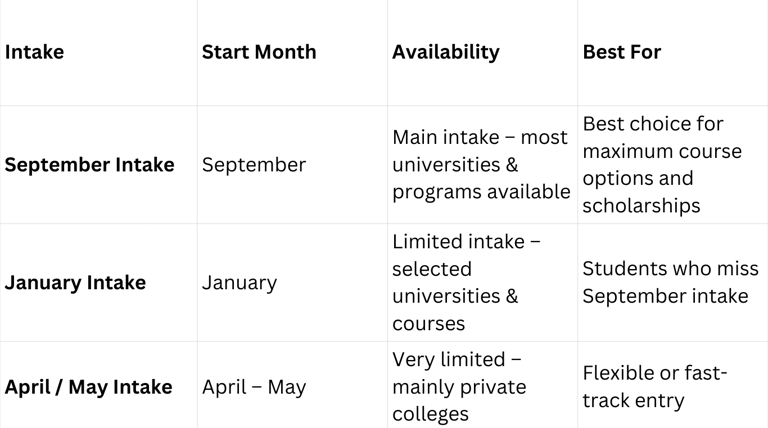The height and width of the screenshot is (428, 768).
Task: Click the text selected universities & courses
Action: (455, 296)
